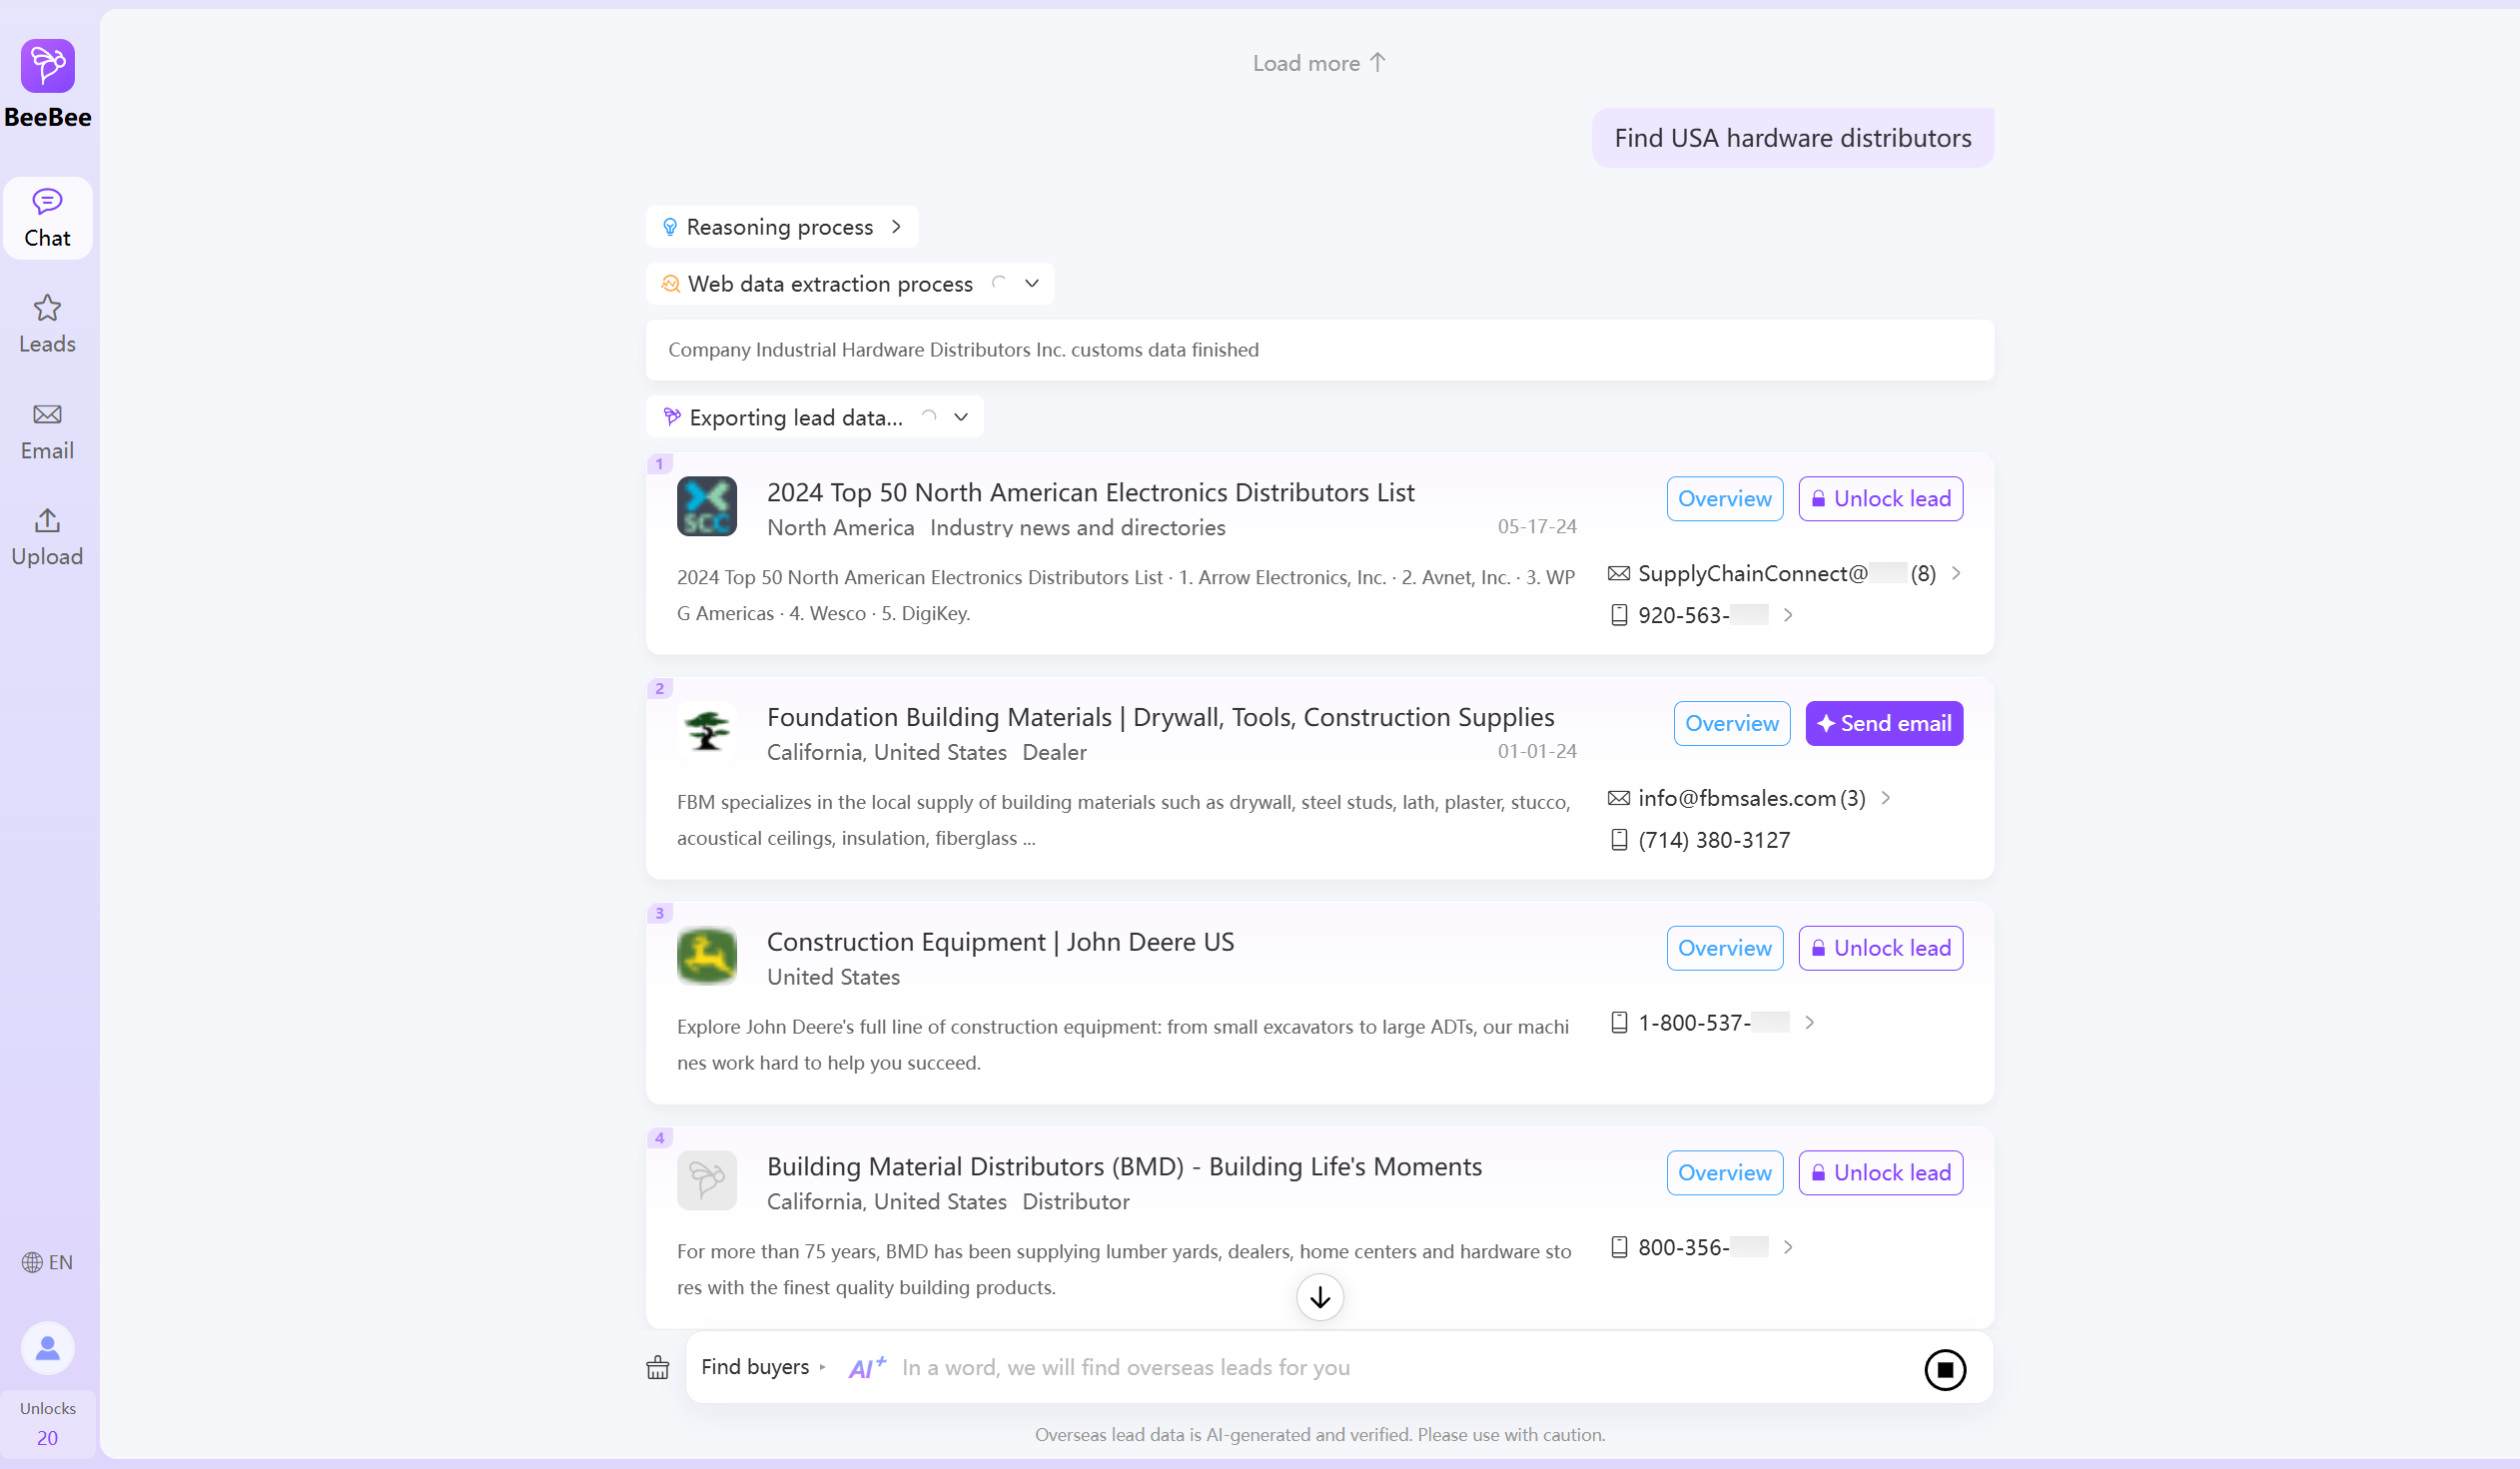Click the Foundation Building Materials tree logo
The image size is (2520, 1469).
[x=707, y=731]
